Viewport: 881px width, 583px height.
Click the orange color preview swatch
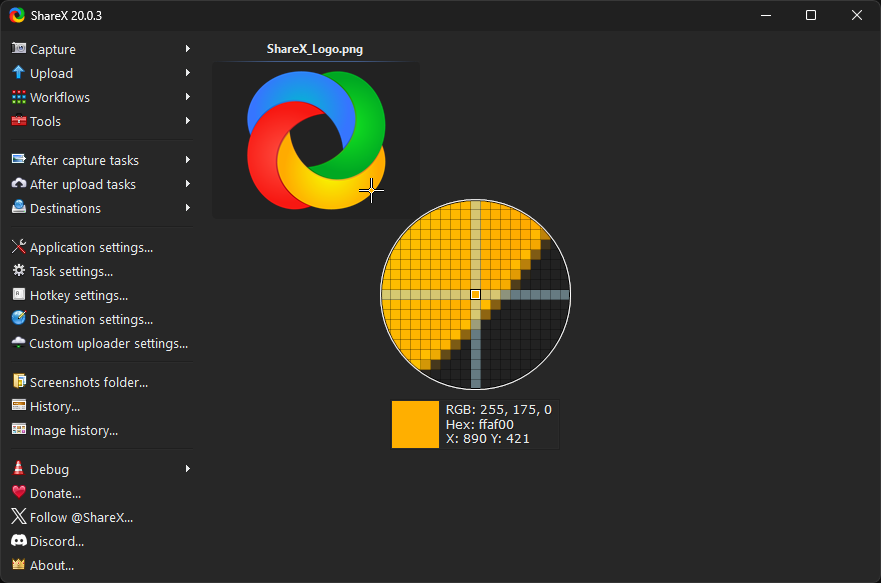coord(415,424)
